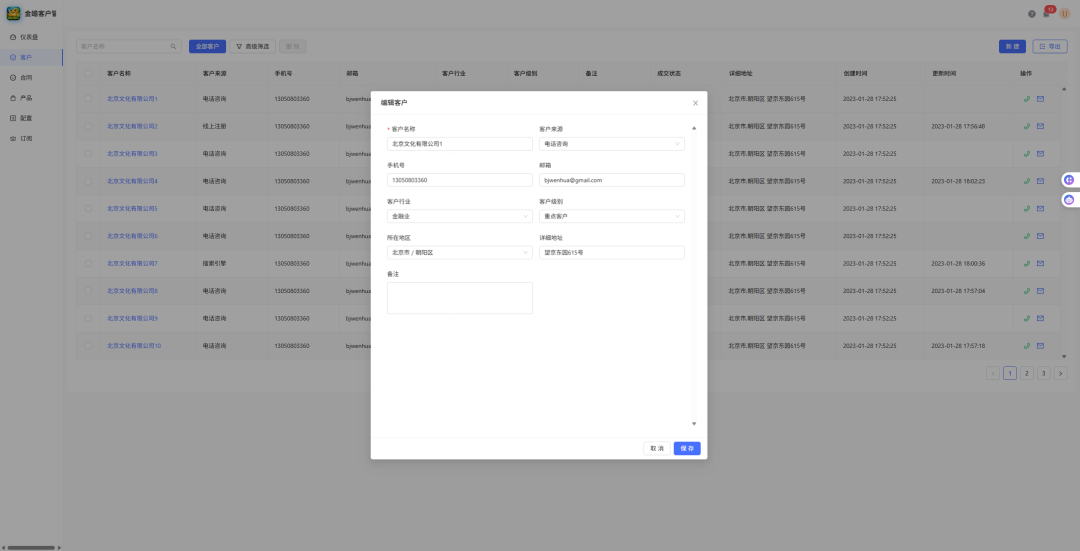Click the phone icon for 北京文化有限公司9
Screen dimensions: 1080x551
(1026, 318)
